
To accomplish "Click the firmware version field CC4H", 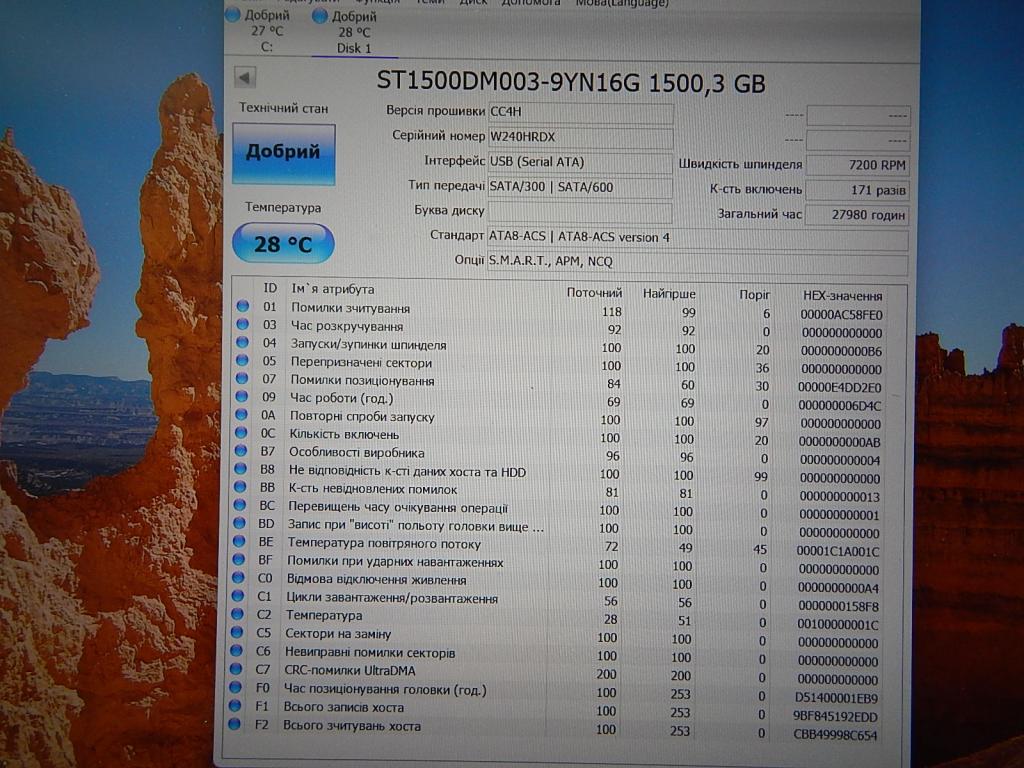I will coord(581,112).
